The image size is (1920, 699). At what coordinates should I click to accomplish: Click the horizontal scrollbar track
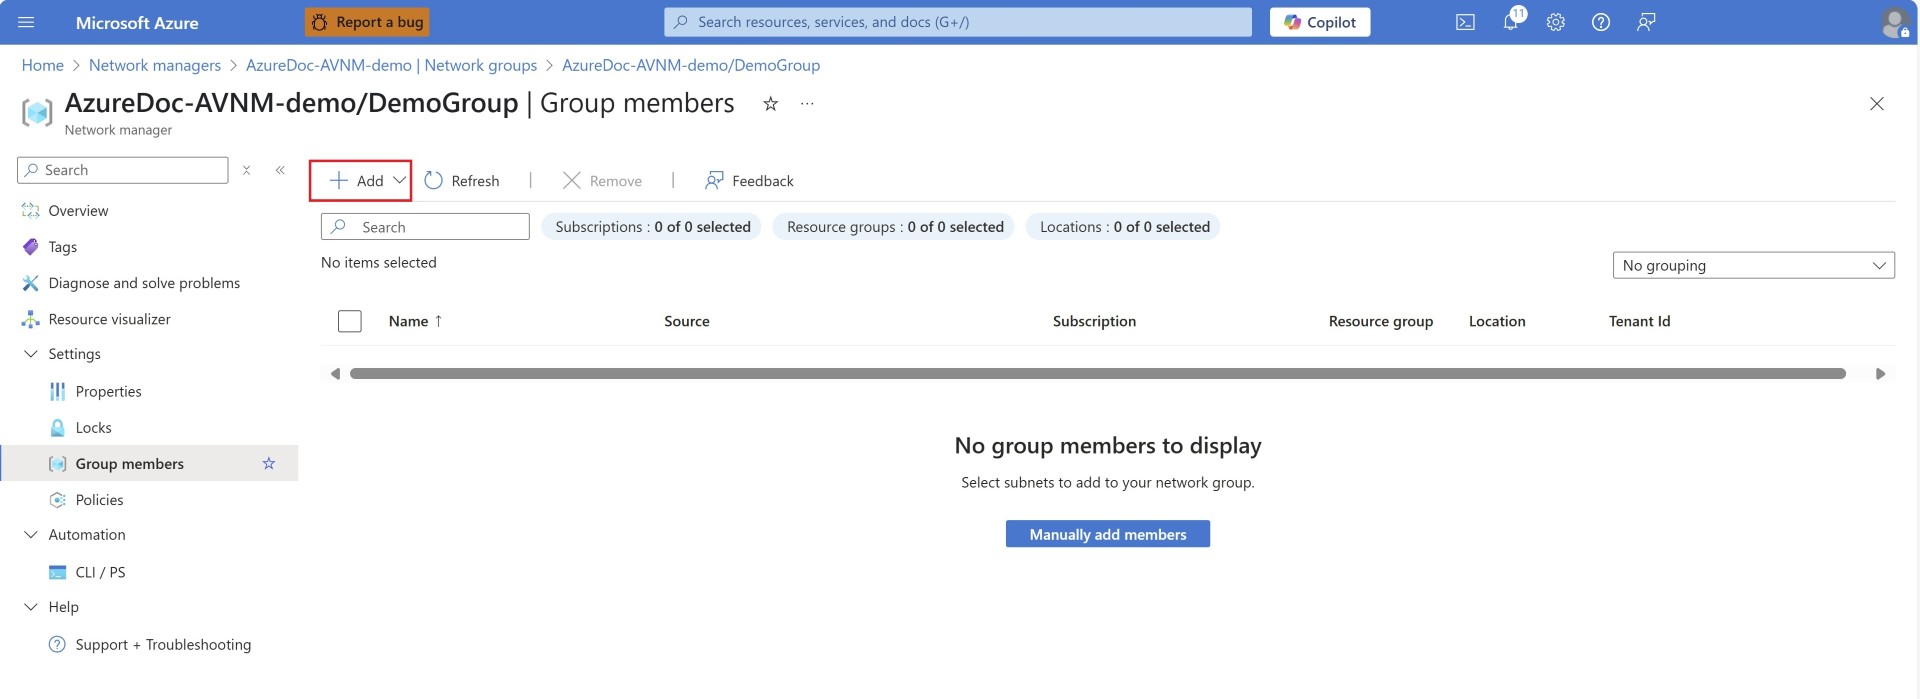[1098, 374]
